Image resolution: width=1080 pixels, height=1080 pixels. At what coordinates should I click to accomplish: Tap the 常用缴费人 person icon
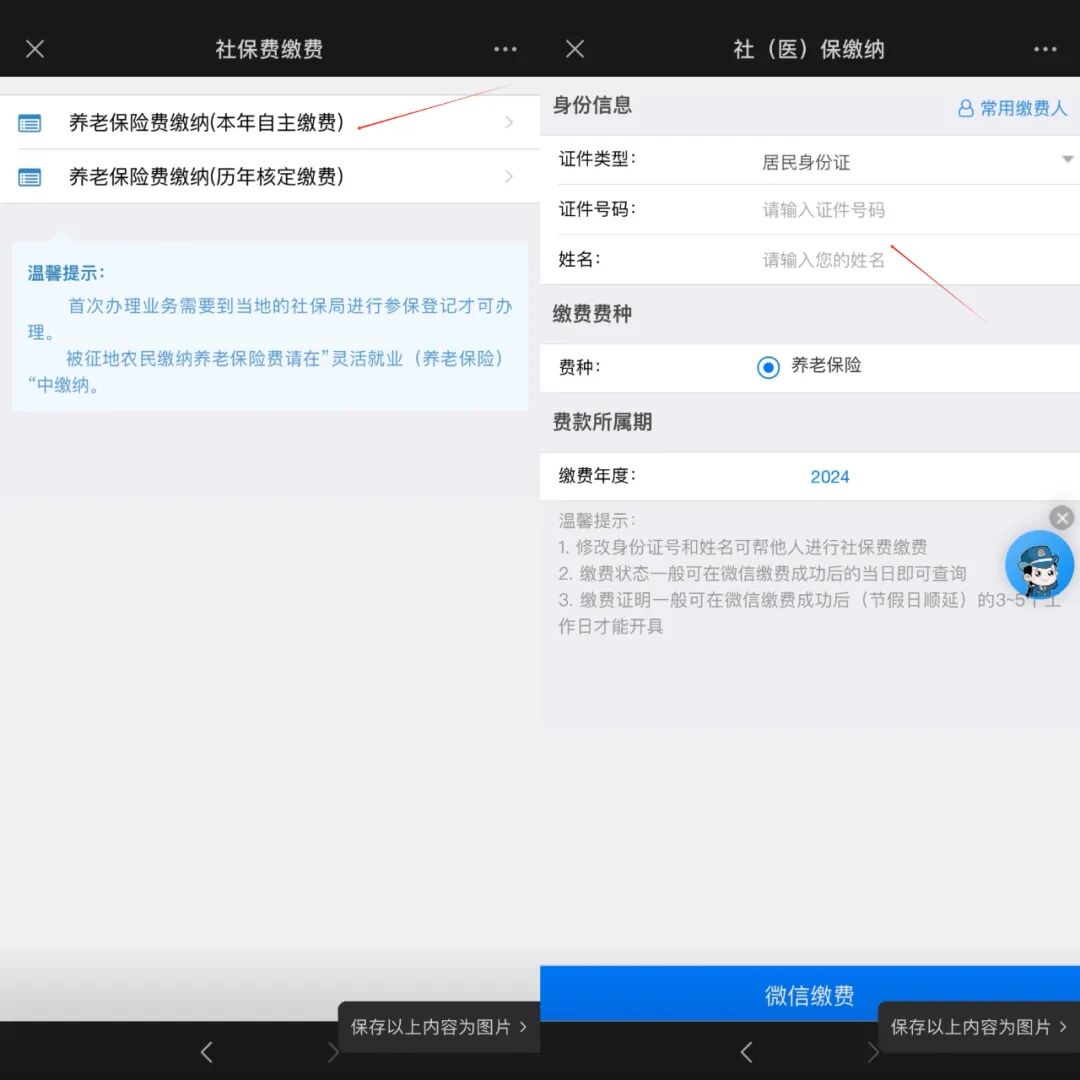coord(965,108)
